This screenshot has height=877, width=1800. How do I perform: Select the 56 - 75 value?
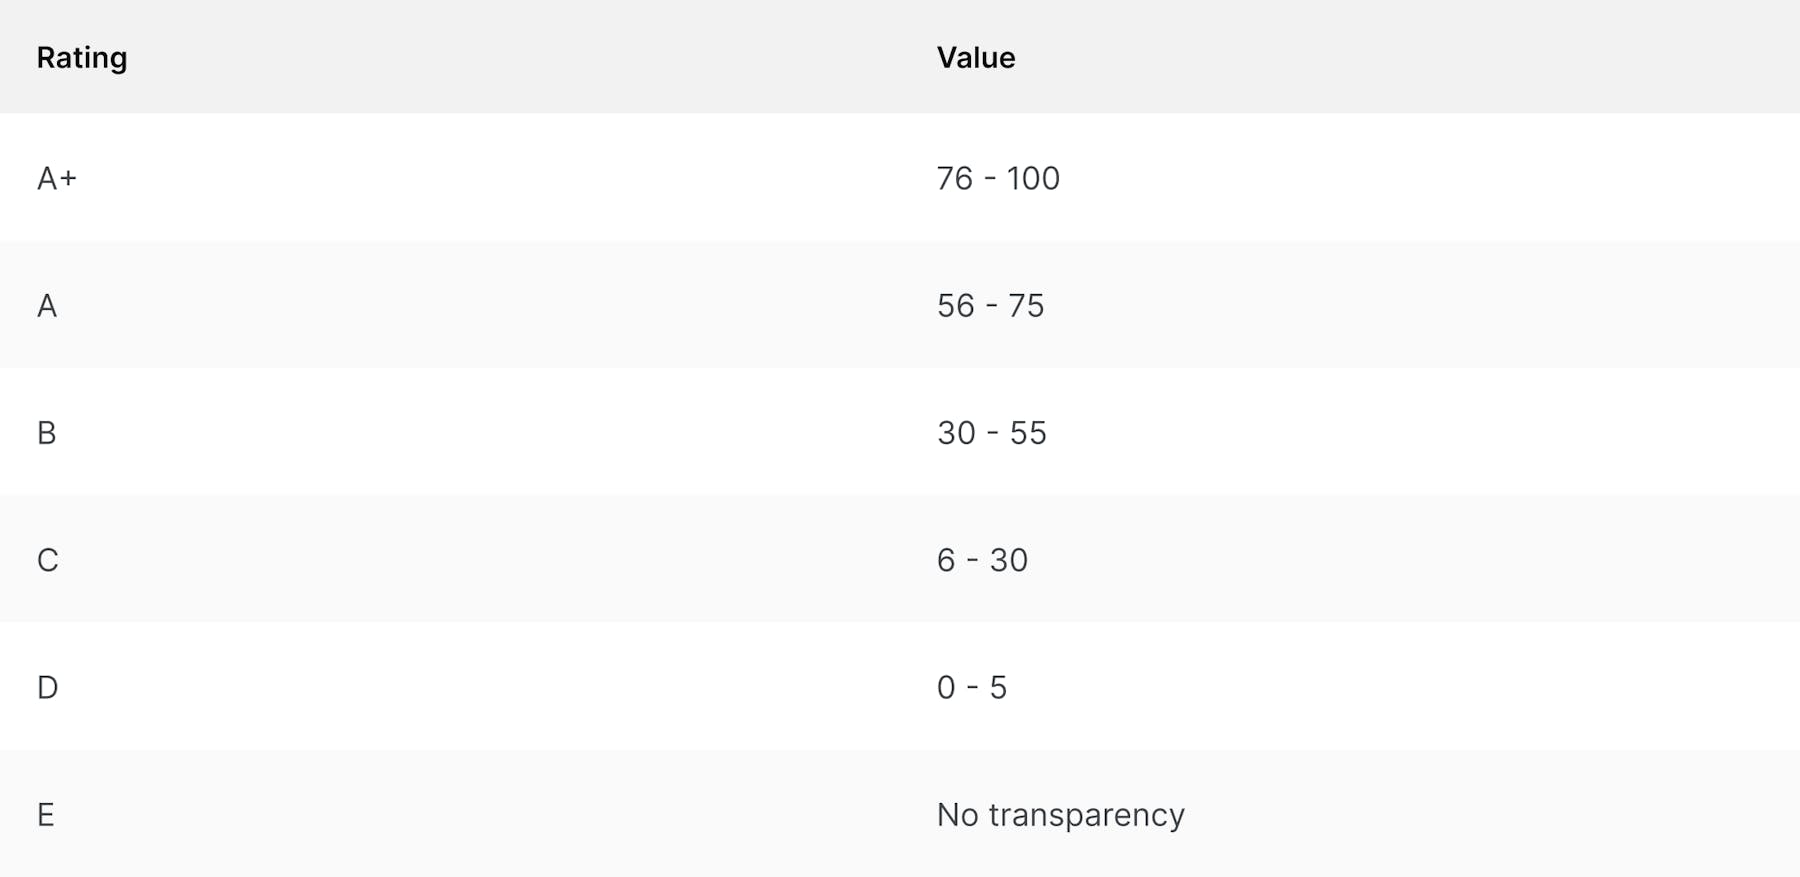click(x=990, y=305)
